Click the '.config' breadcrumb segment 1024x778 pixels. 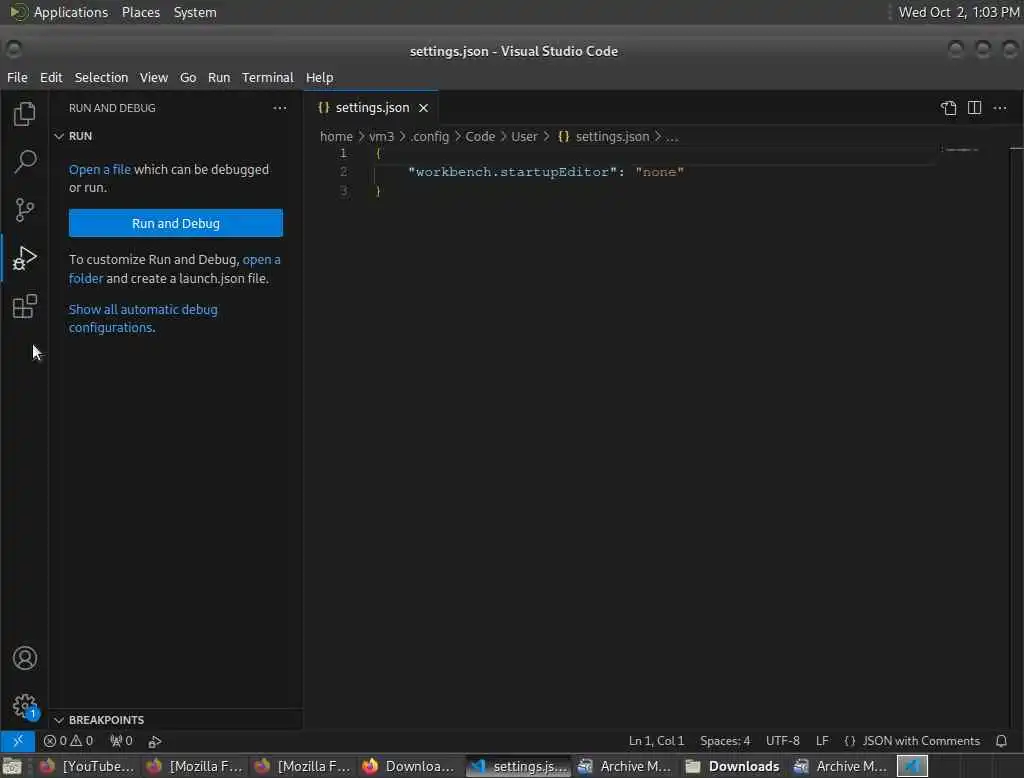(430, 137)
